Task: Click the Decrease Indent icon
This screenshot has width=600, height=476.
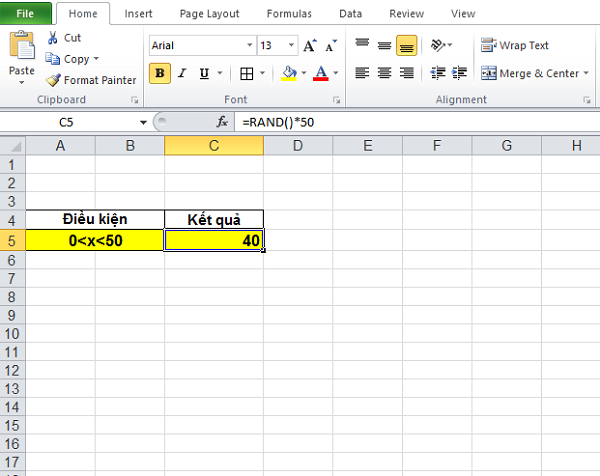Action: (x=438, y=73)
